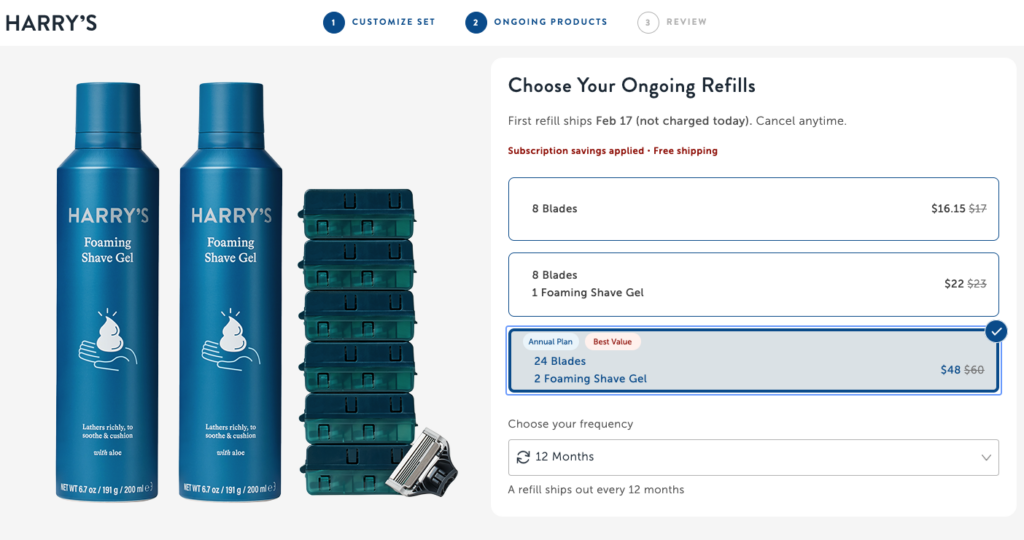Image resolution: width=1024 pixels, height=540 pixels.
Task: Click the Annual Plan badge
Action: (x=550, y=342)
